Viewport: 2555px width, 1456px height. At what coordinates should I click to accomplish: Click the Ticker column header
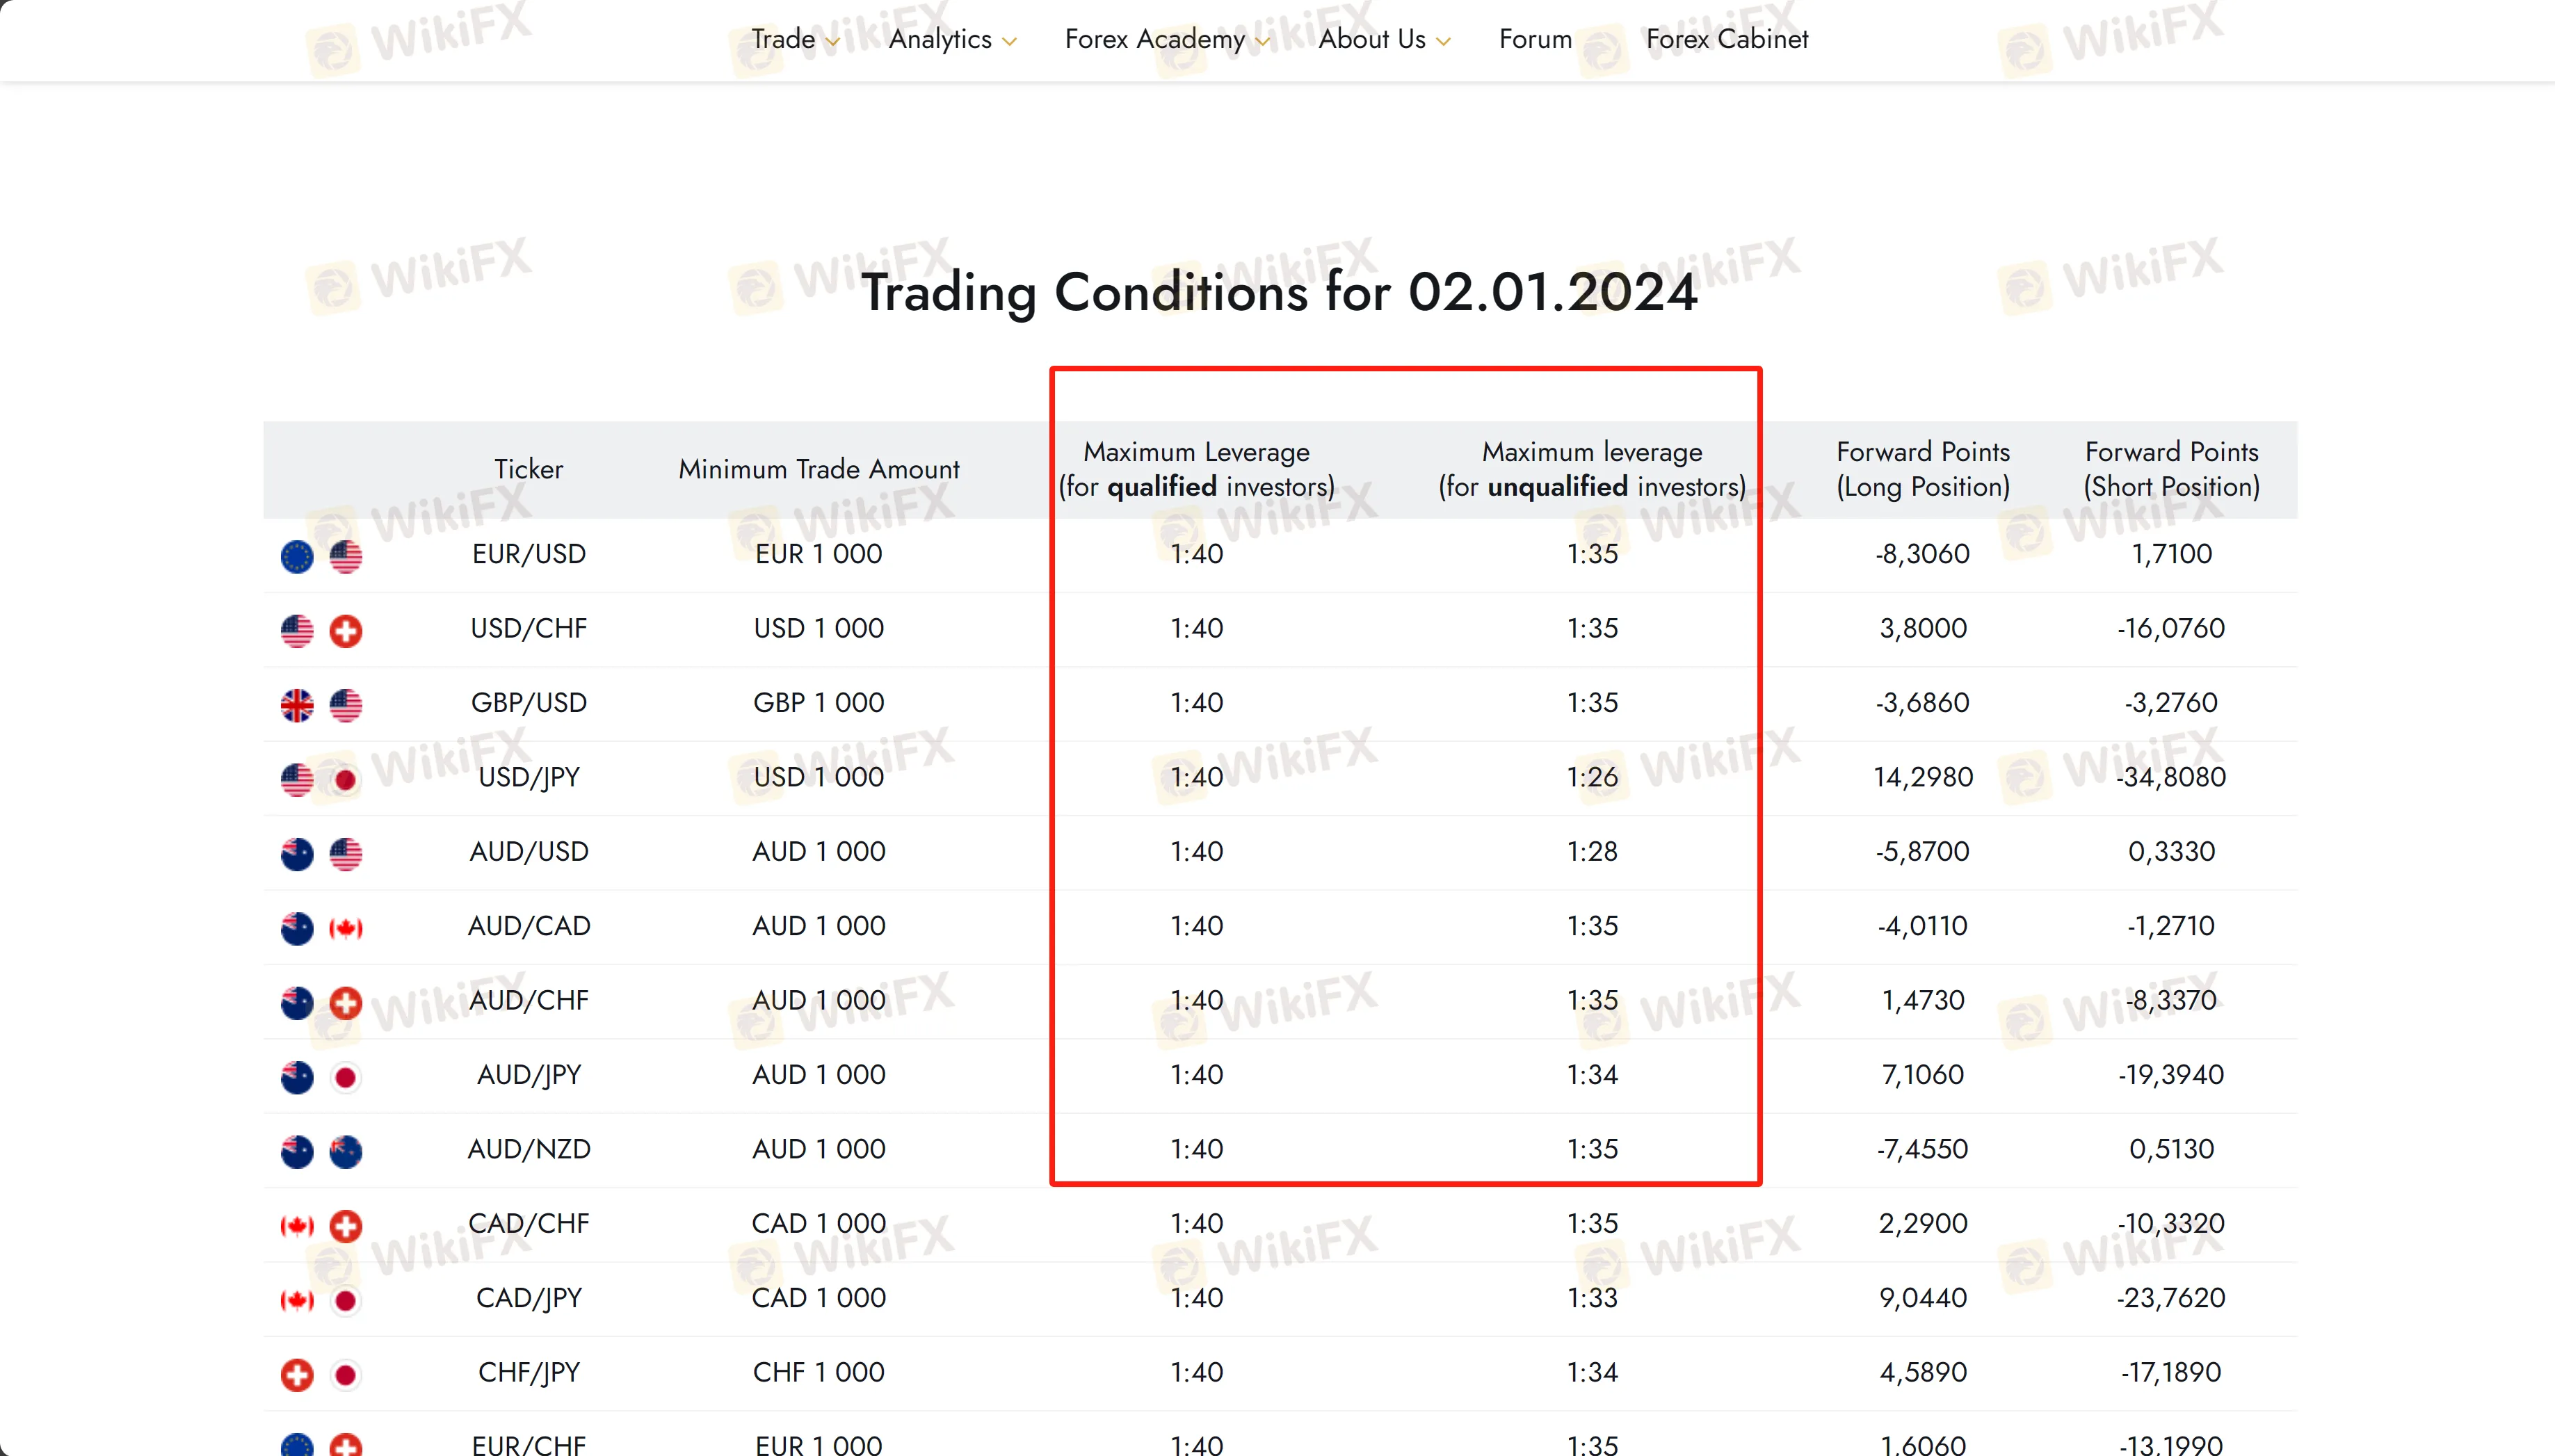tap(528, 469)
